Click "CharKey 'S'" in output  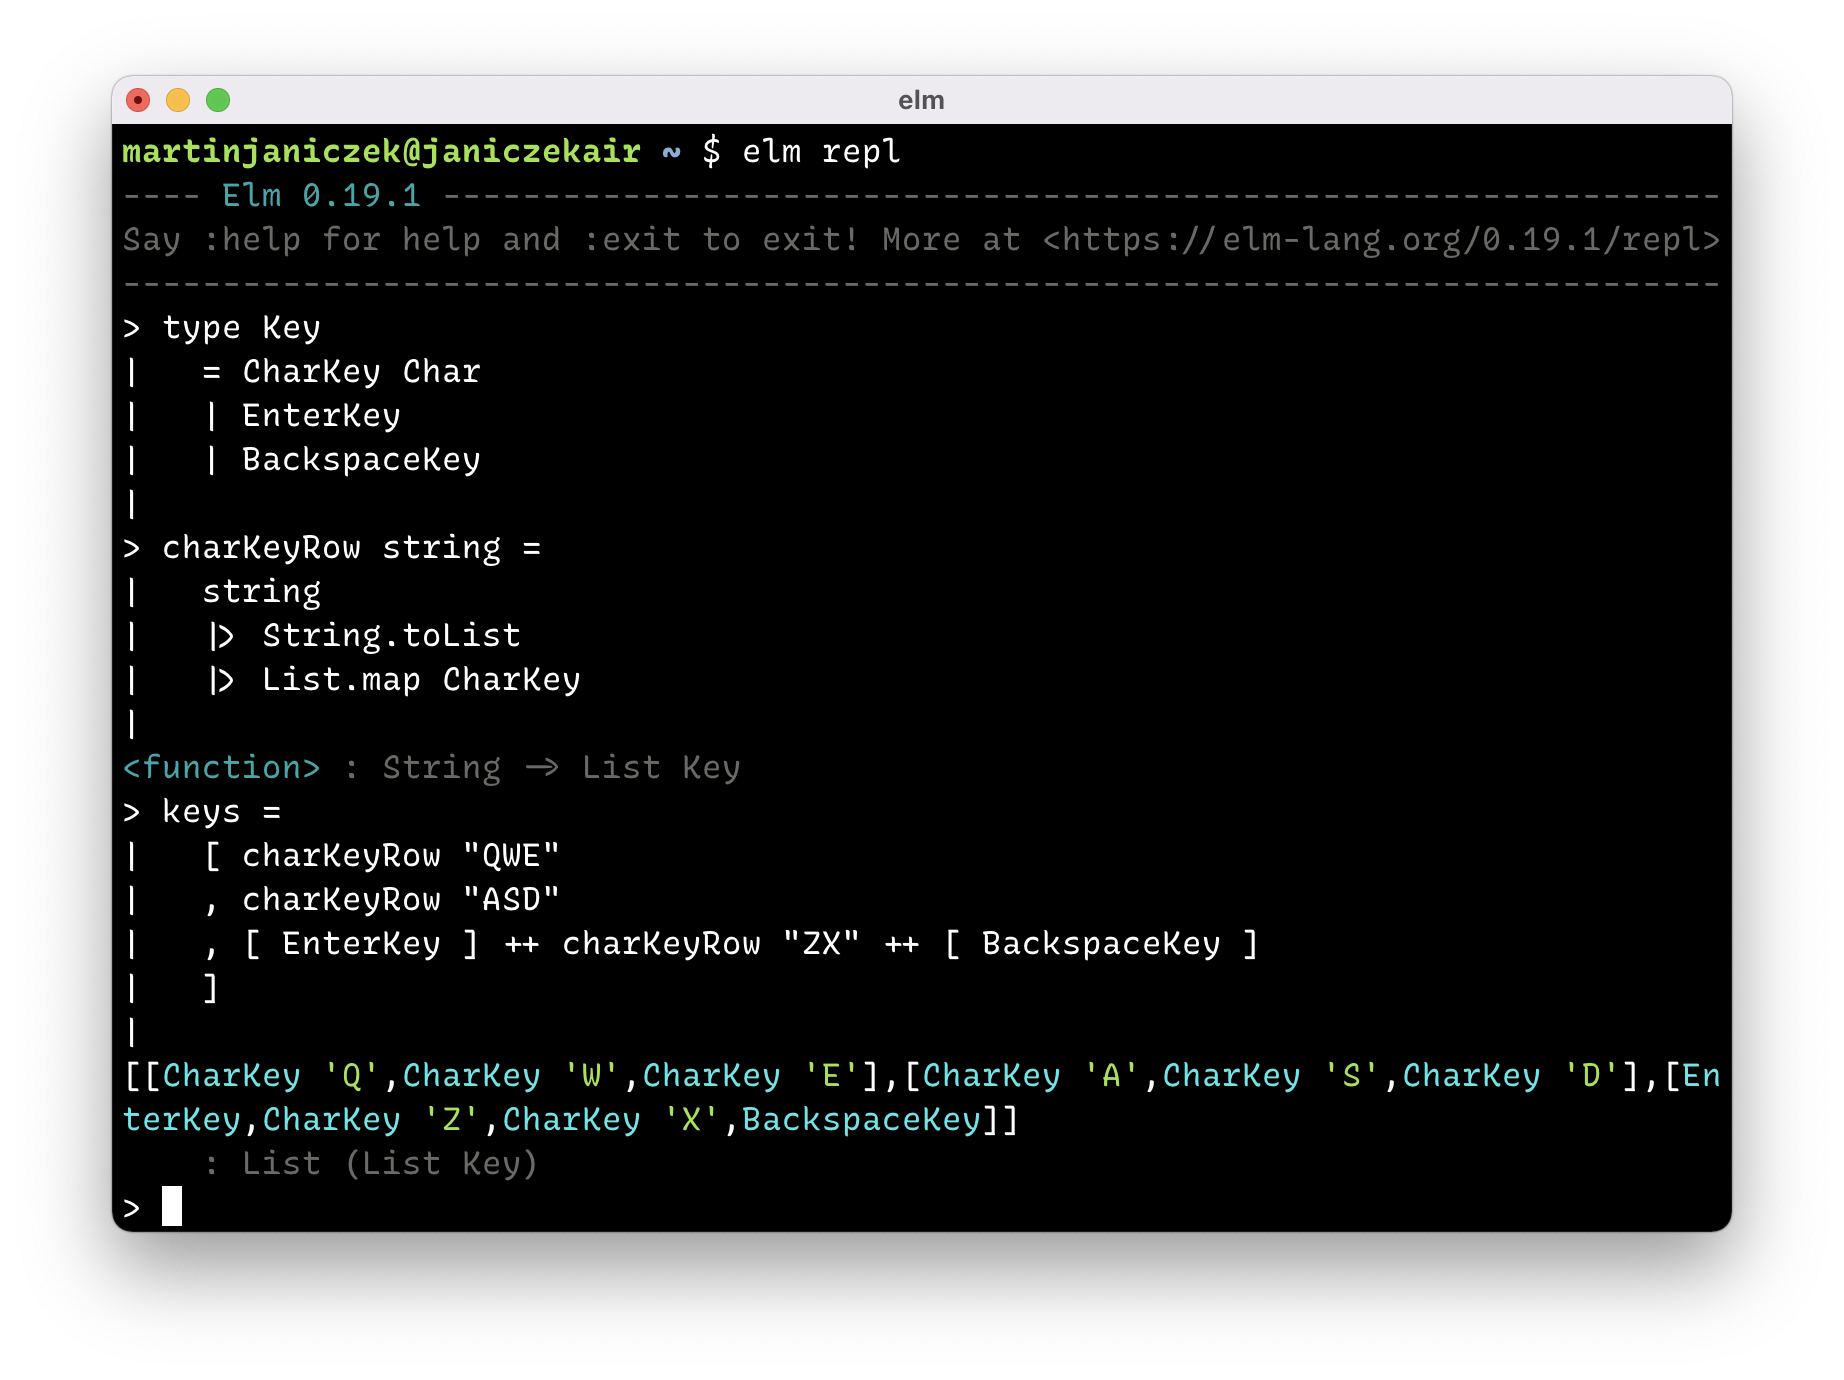tap(1271, 1076)
